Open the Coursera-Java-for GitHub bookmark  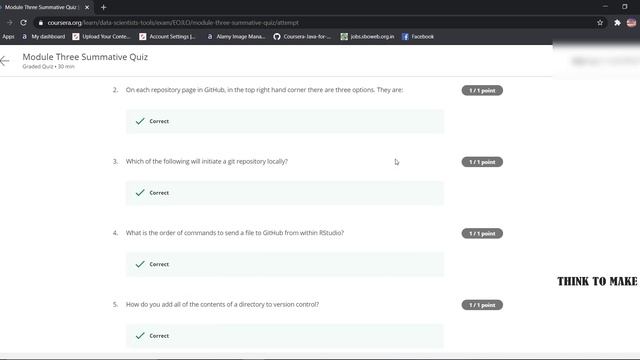pyautogui.click(x=302, y=37)
